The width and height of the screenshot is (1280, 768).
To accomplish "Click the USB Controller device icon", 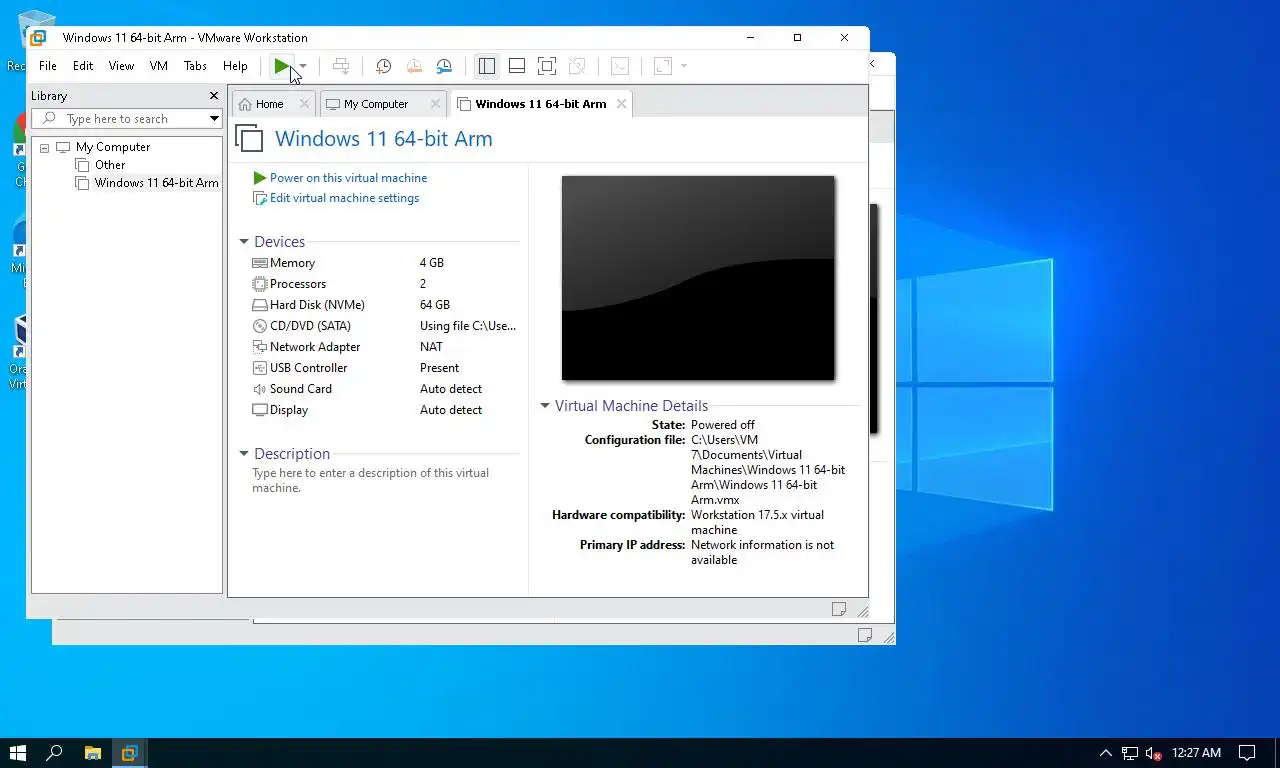I will (x=260, y=368).
